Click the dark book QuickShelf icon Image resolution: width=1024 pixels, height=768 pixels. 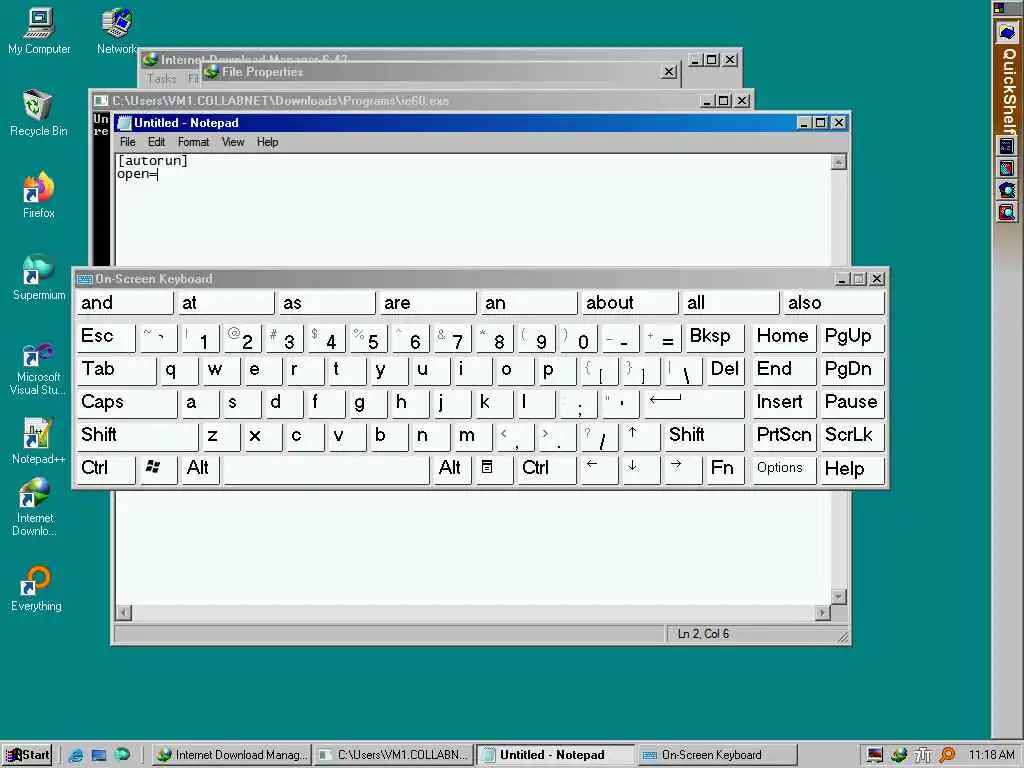1006,146
